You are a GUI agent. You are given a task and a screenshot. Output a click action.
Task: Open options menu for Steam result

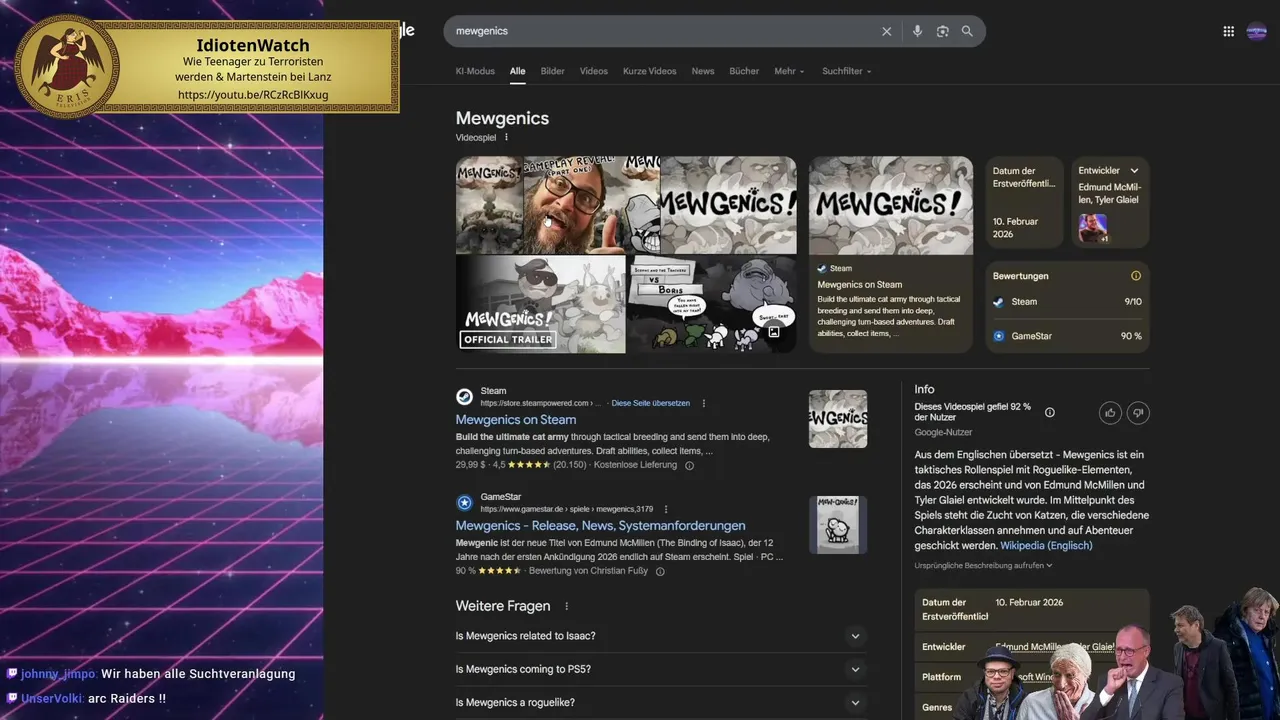click(x=703, y=403)
